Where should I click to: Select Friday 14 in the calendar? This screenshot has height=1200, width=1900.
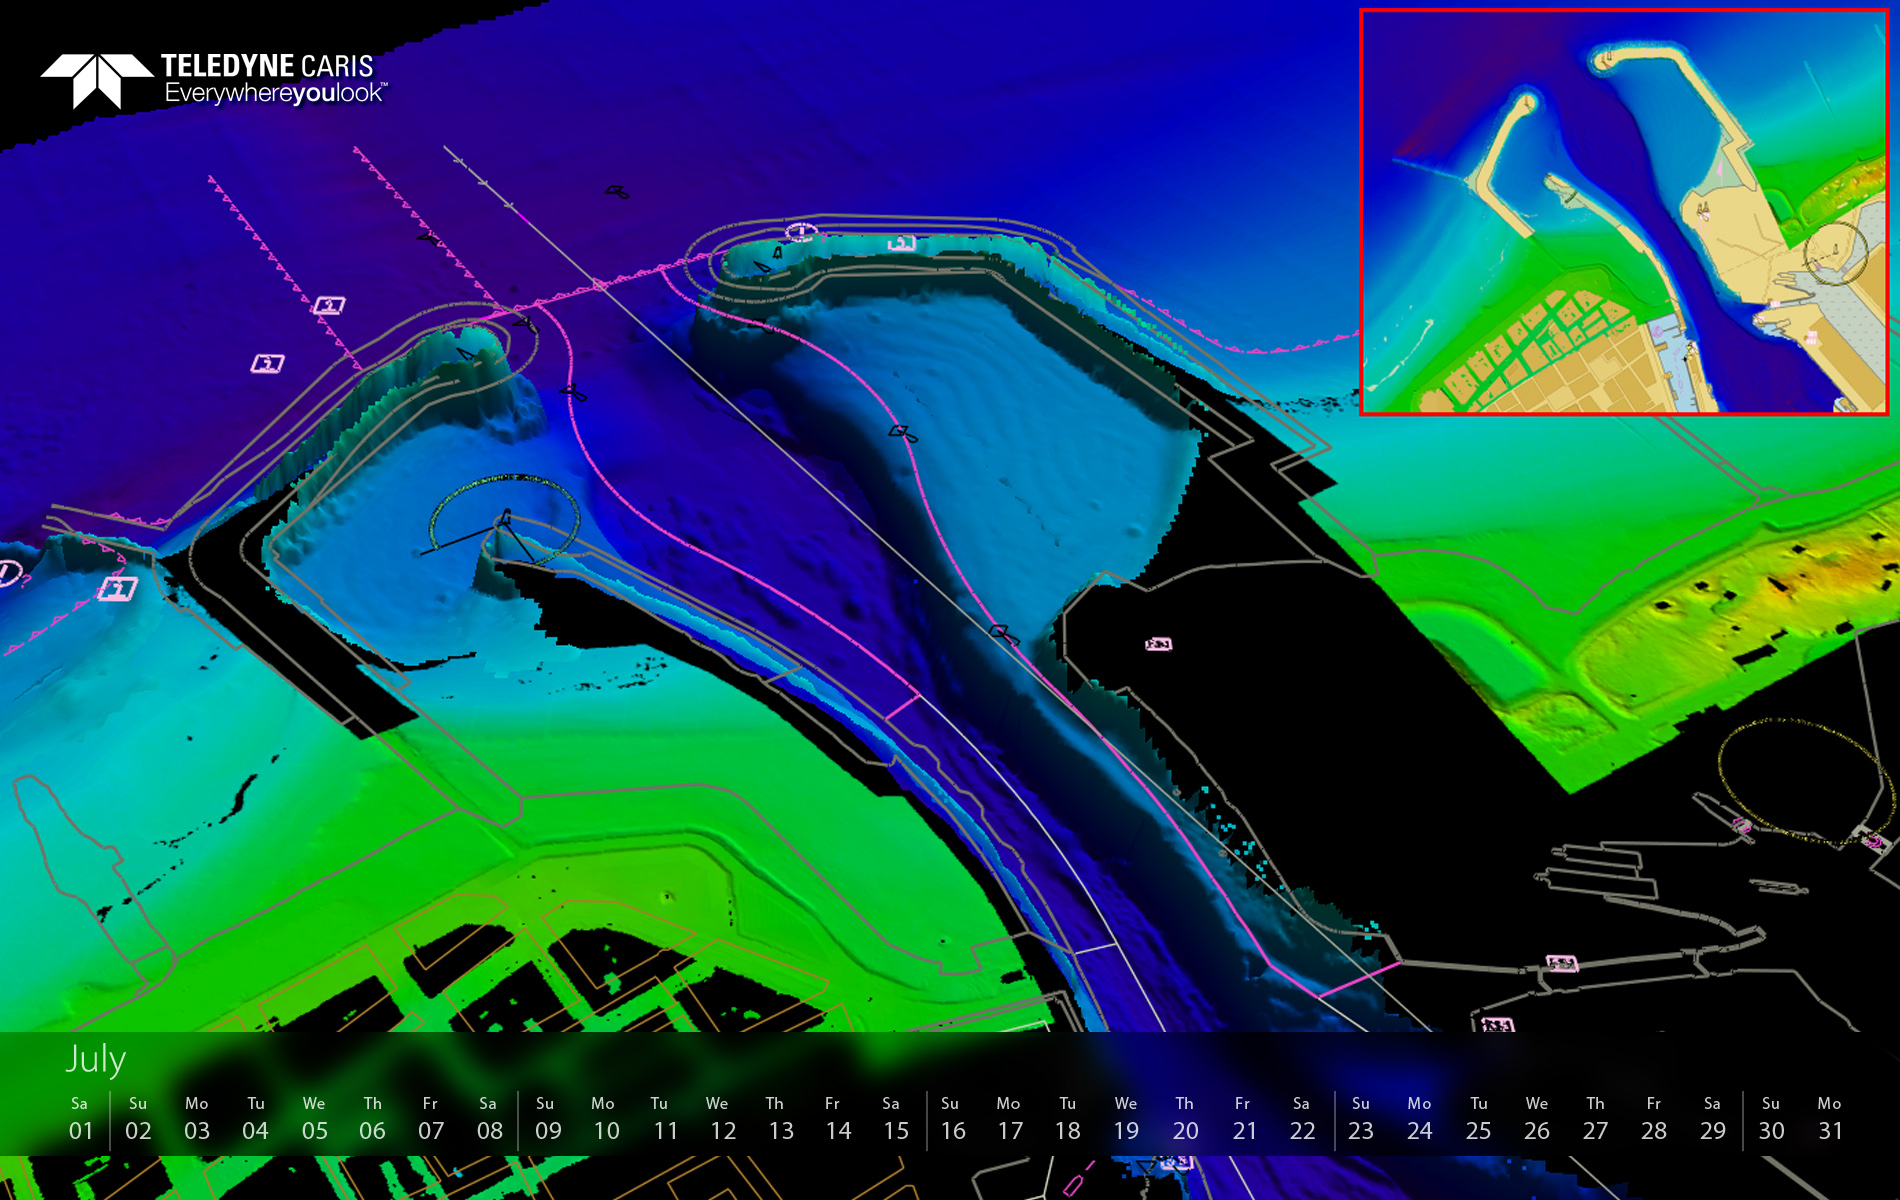(838, 1119)
